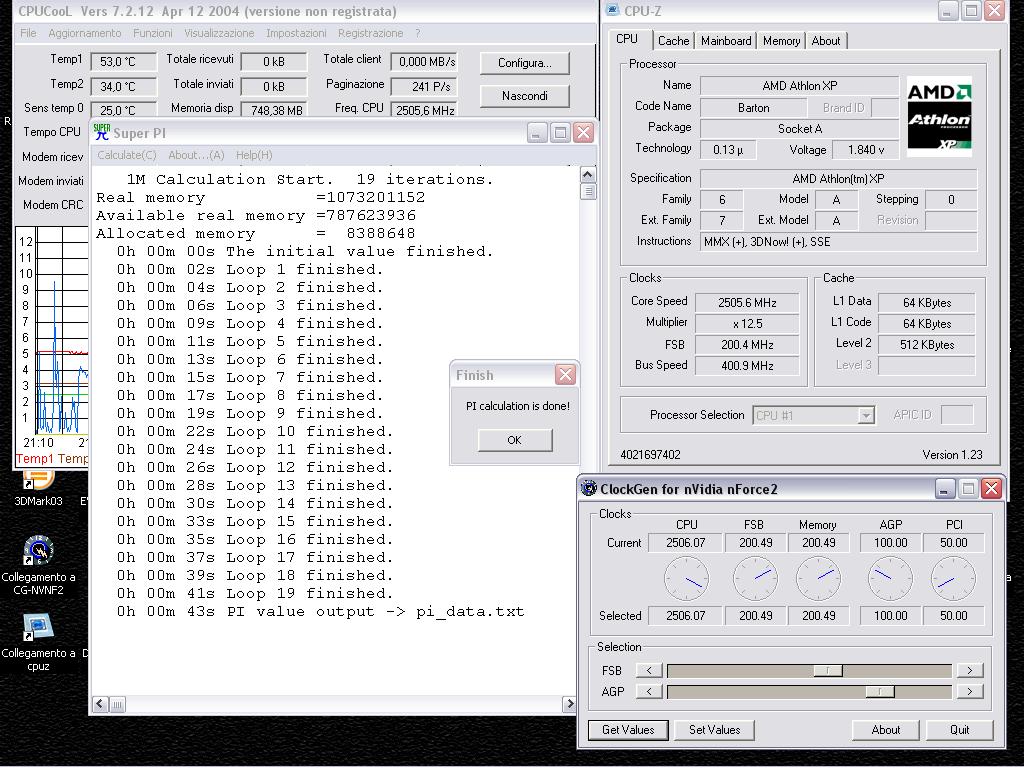The width and height of the screenshot is (1024, 768).
Task: Click Get Values in ClockGen
Action: [x=628, y=729]
